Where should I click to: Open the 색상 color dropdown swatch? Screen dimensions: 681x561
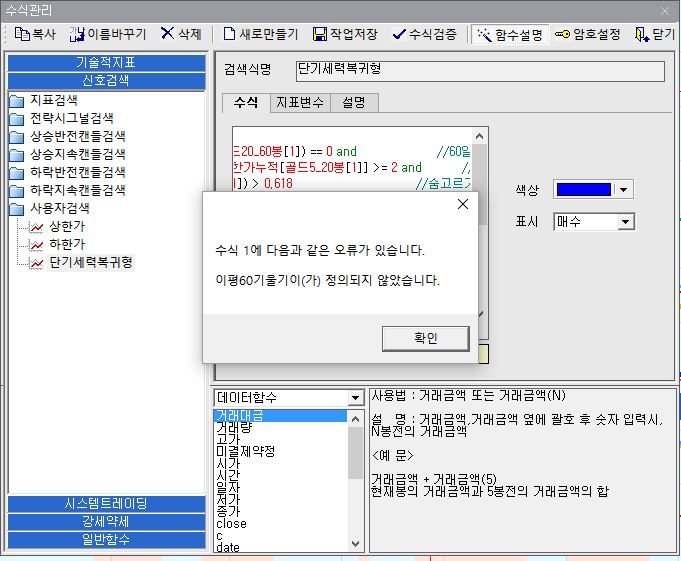[593, 189]
